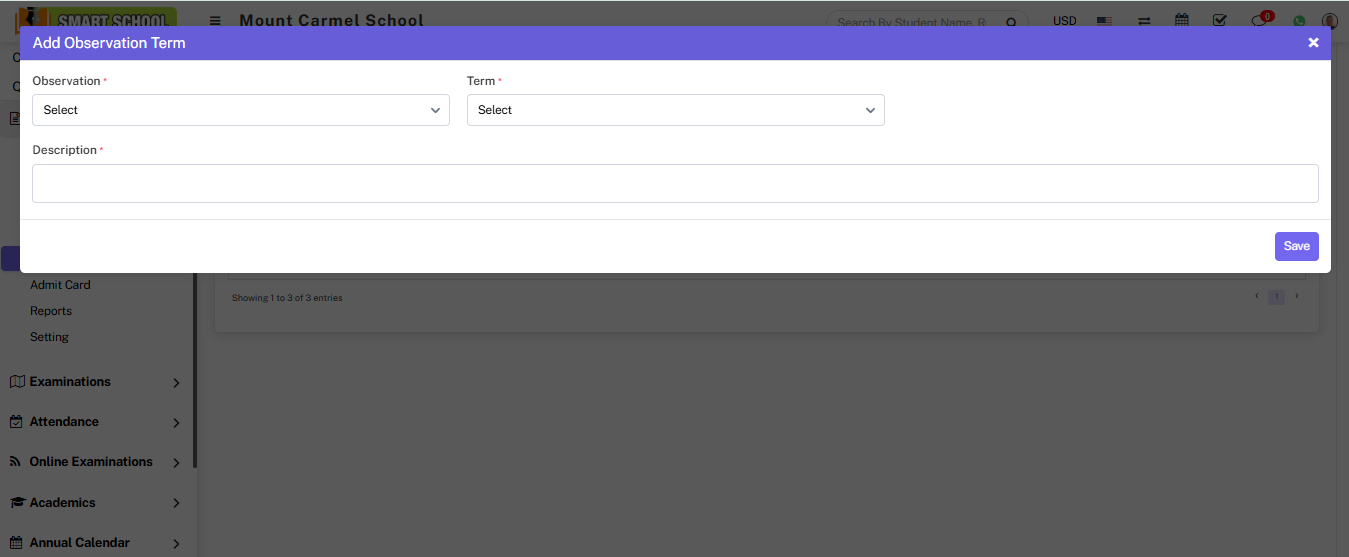Click the switch arrows icon in header
This screenshot has width=1349, height=557.
pyautogui.click(x=1144, y=21)
